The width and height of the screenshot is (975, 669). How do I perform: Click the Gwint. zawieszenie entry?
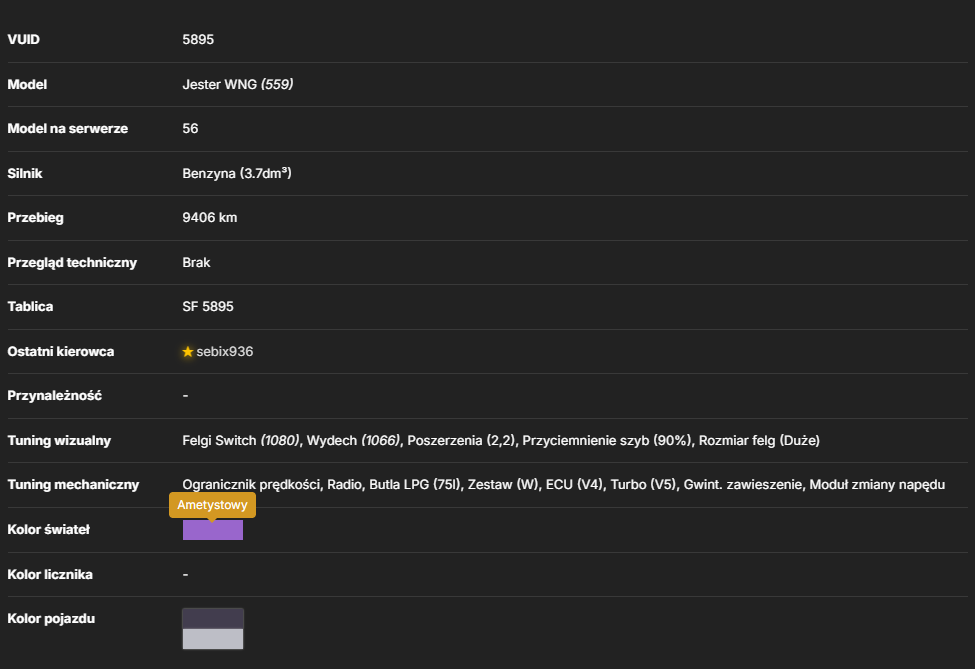pyautogui.click(x=742, y=485)
